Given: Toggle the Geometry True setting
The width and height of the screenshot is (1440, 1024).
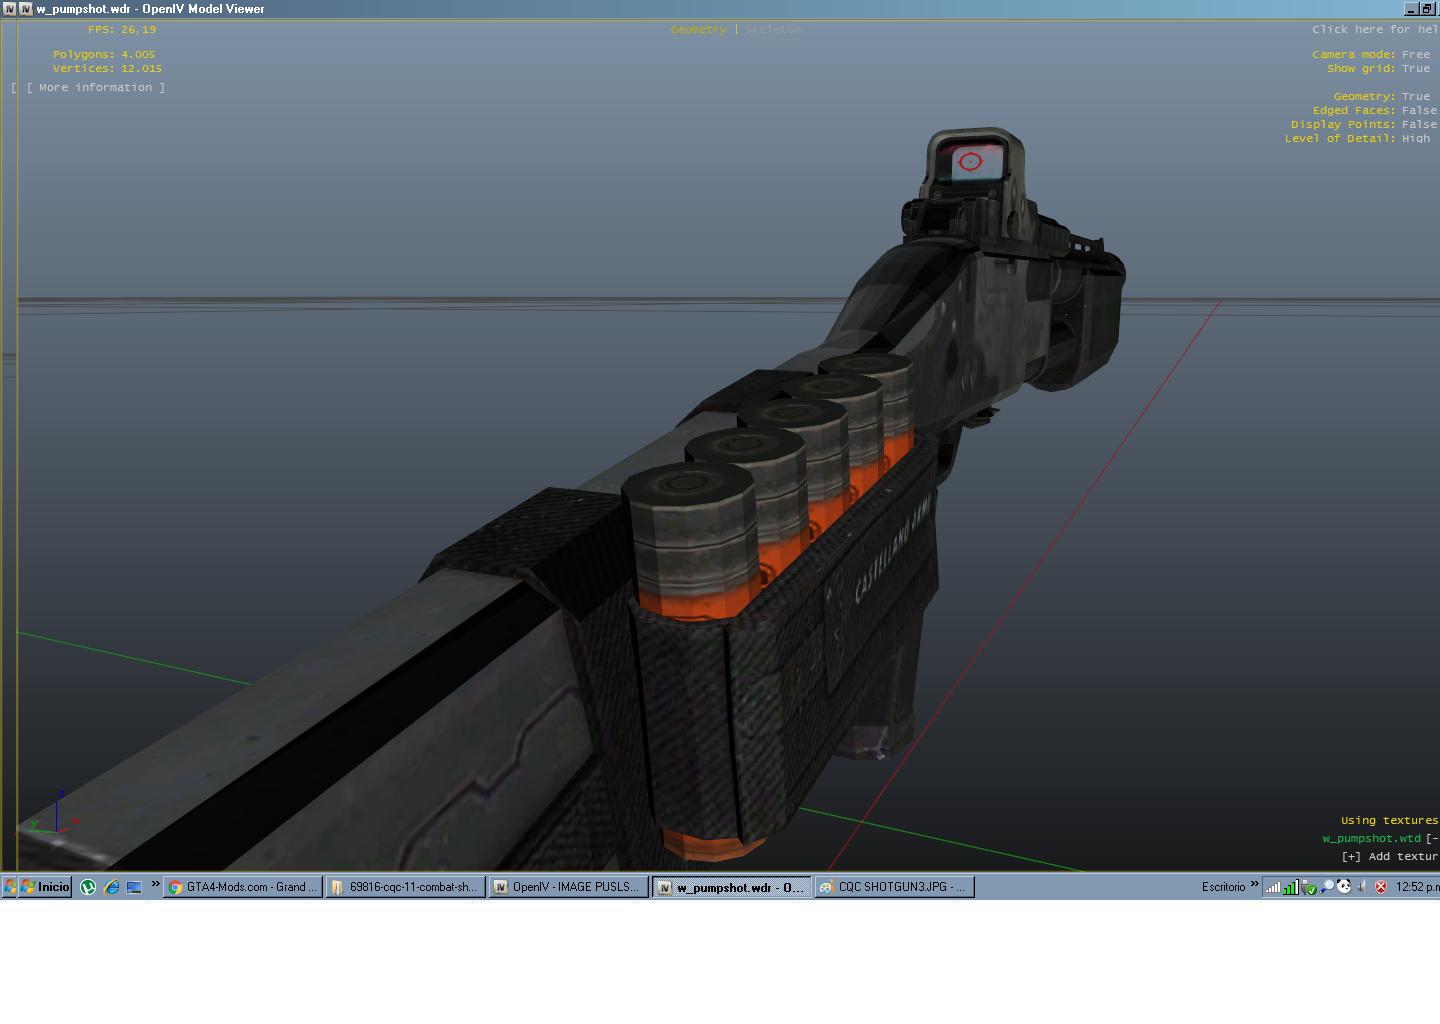Looking at the screenshot, I should [1416, 96].
